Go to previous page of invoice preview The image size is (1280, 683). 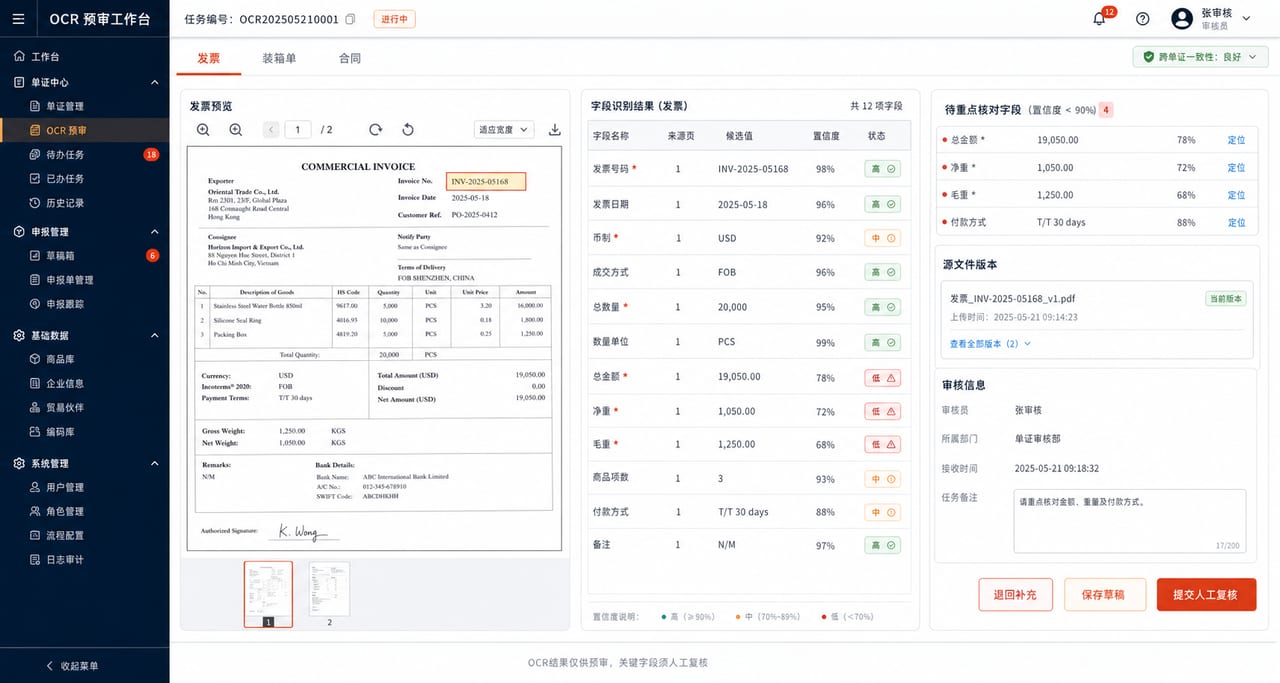271,130
